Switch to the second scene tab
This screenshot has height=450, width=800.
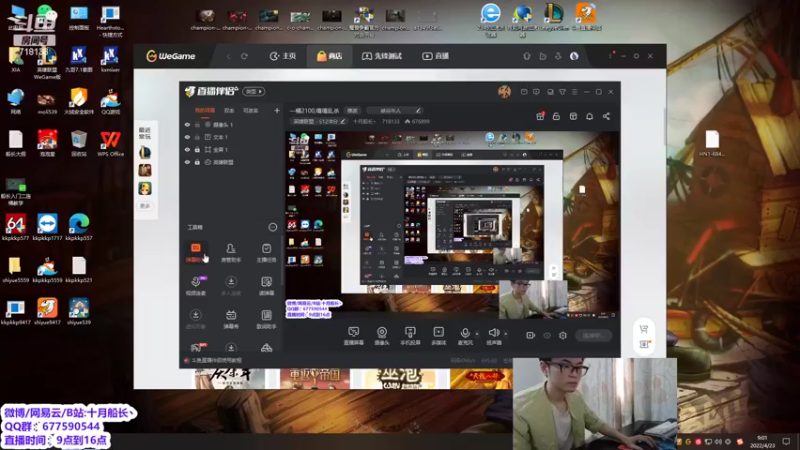click(229, 110)
